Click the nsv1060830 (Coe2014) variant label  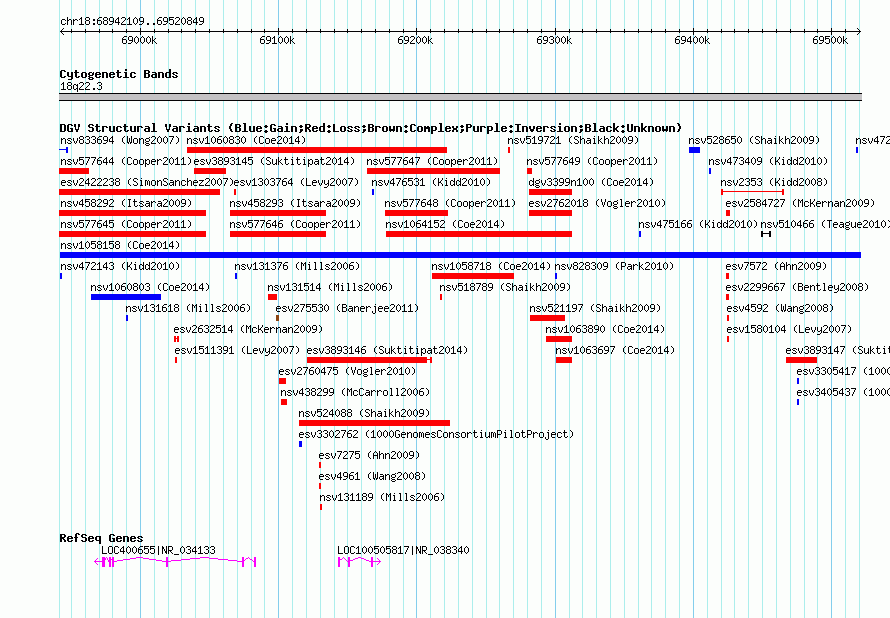point(246,140)
